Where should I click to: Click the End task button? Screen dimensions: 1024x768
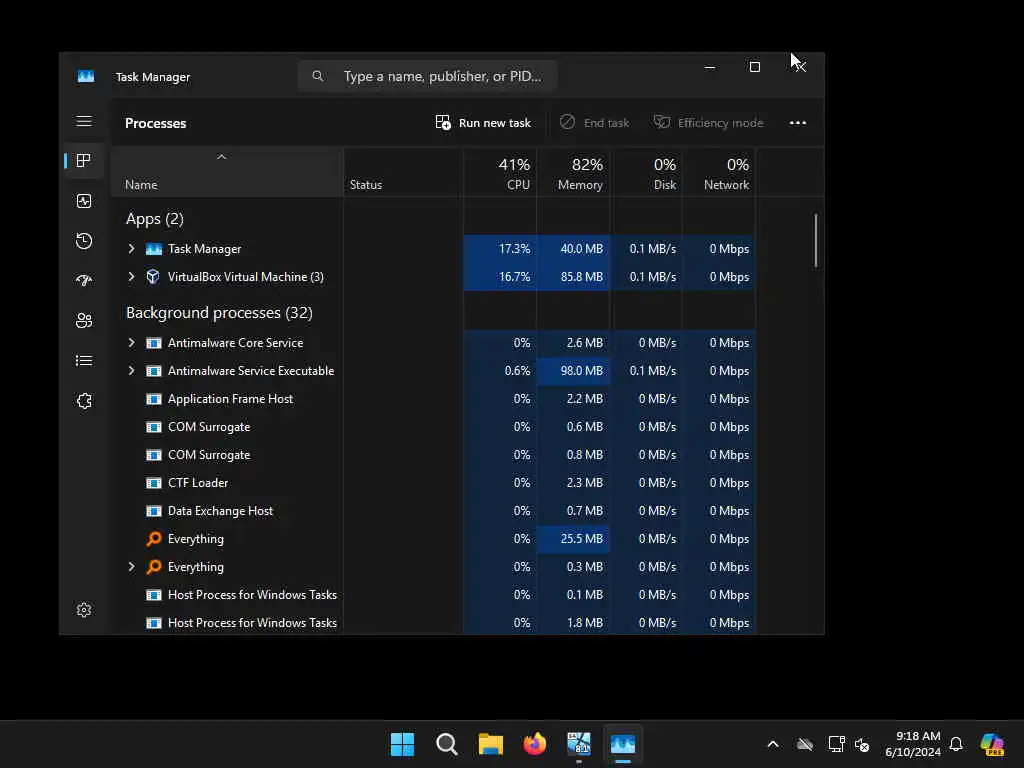pyautogui.click(x=595, y=123)
